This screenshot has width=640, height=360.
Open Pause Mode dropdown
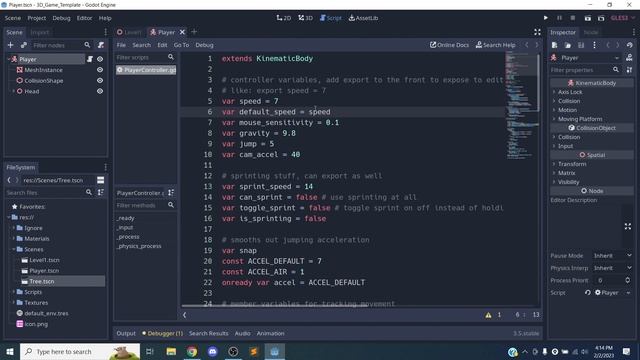click(x=612, y=256)
